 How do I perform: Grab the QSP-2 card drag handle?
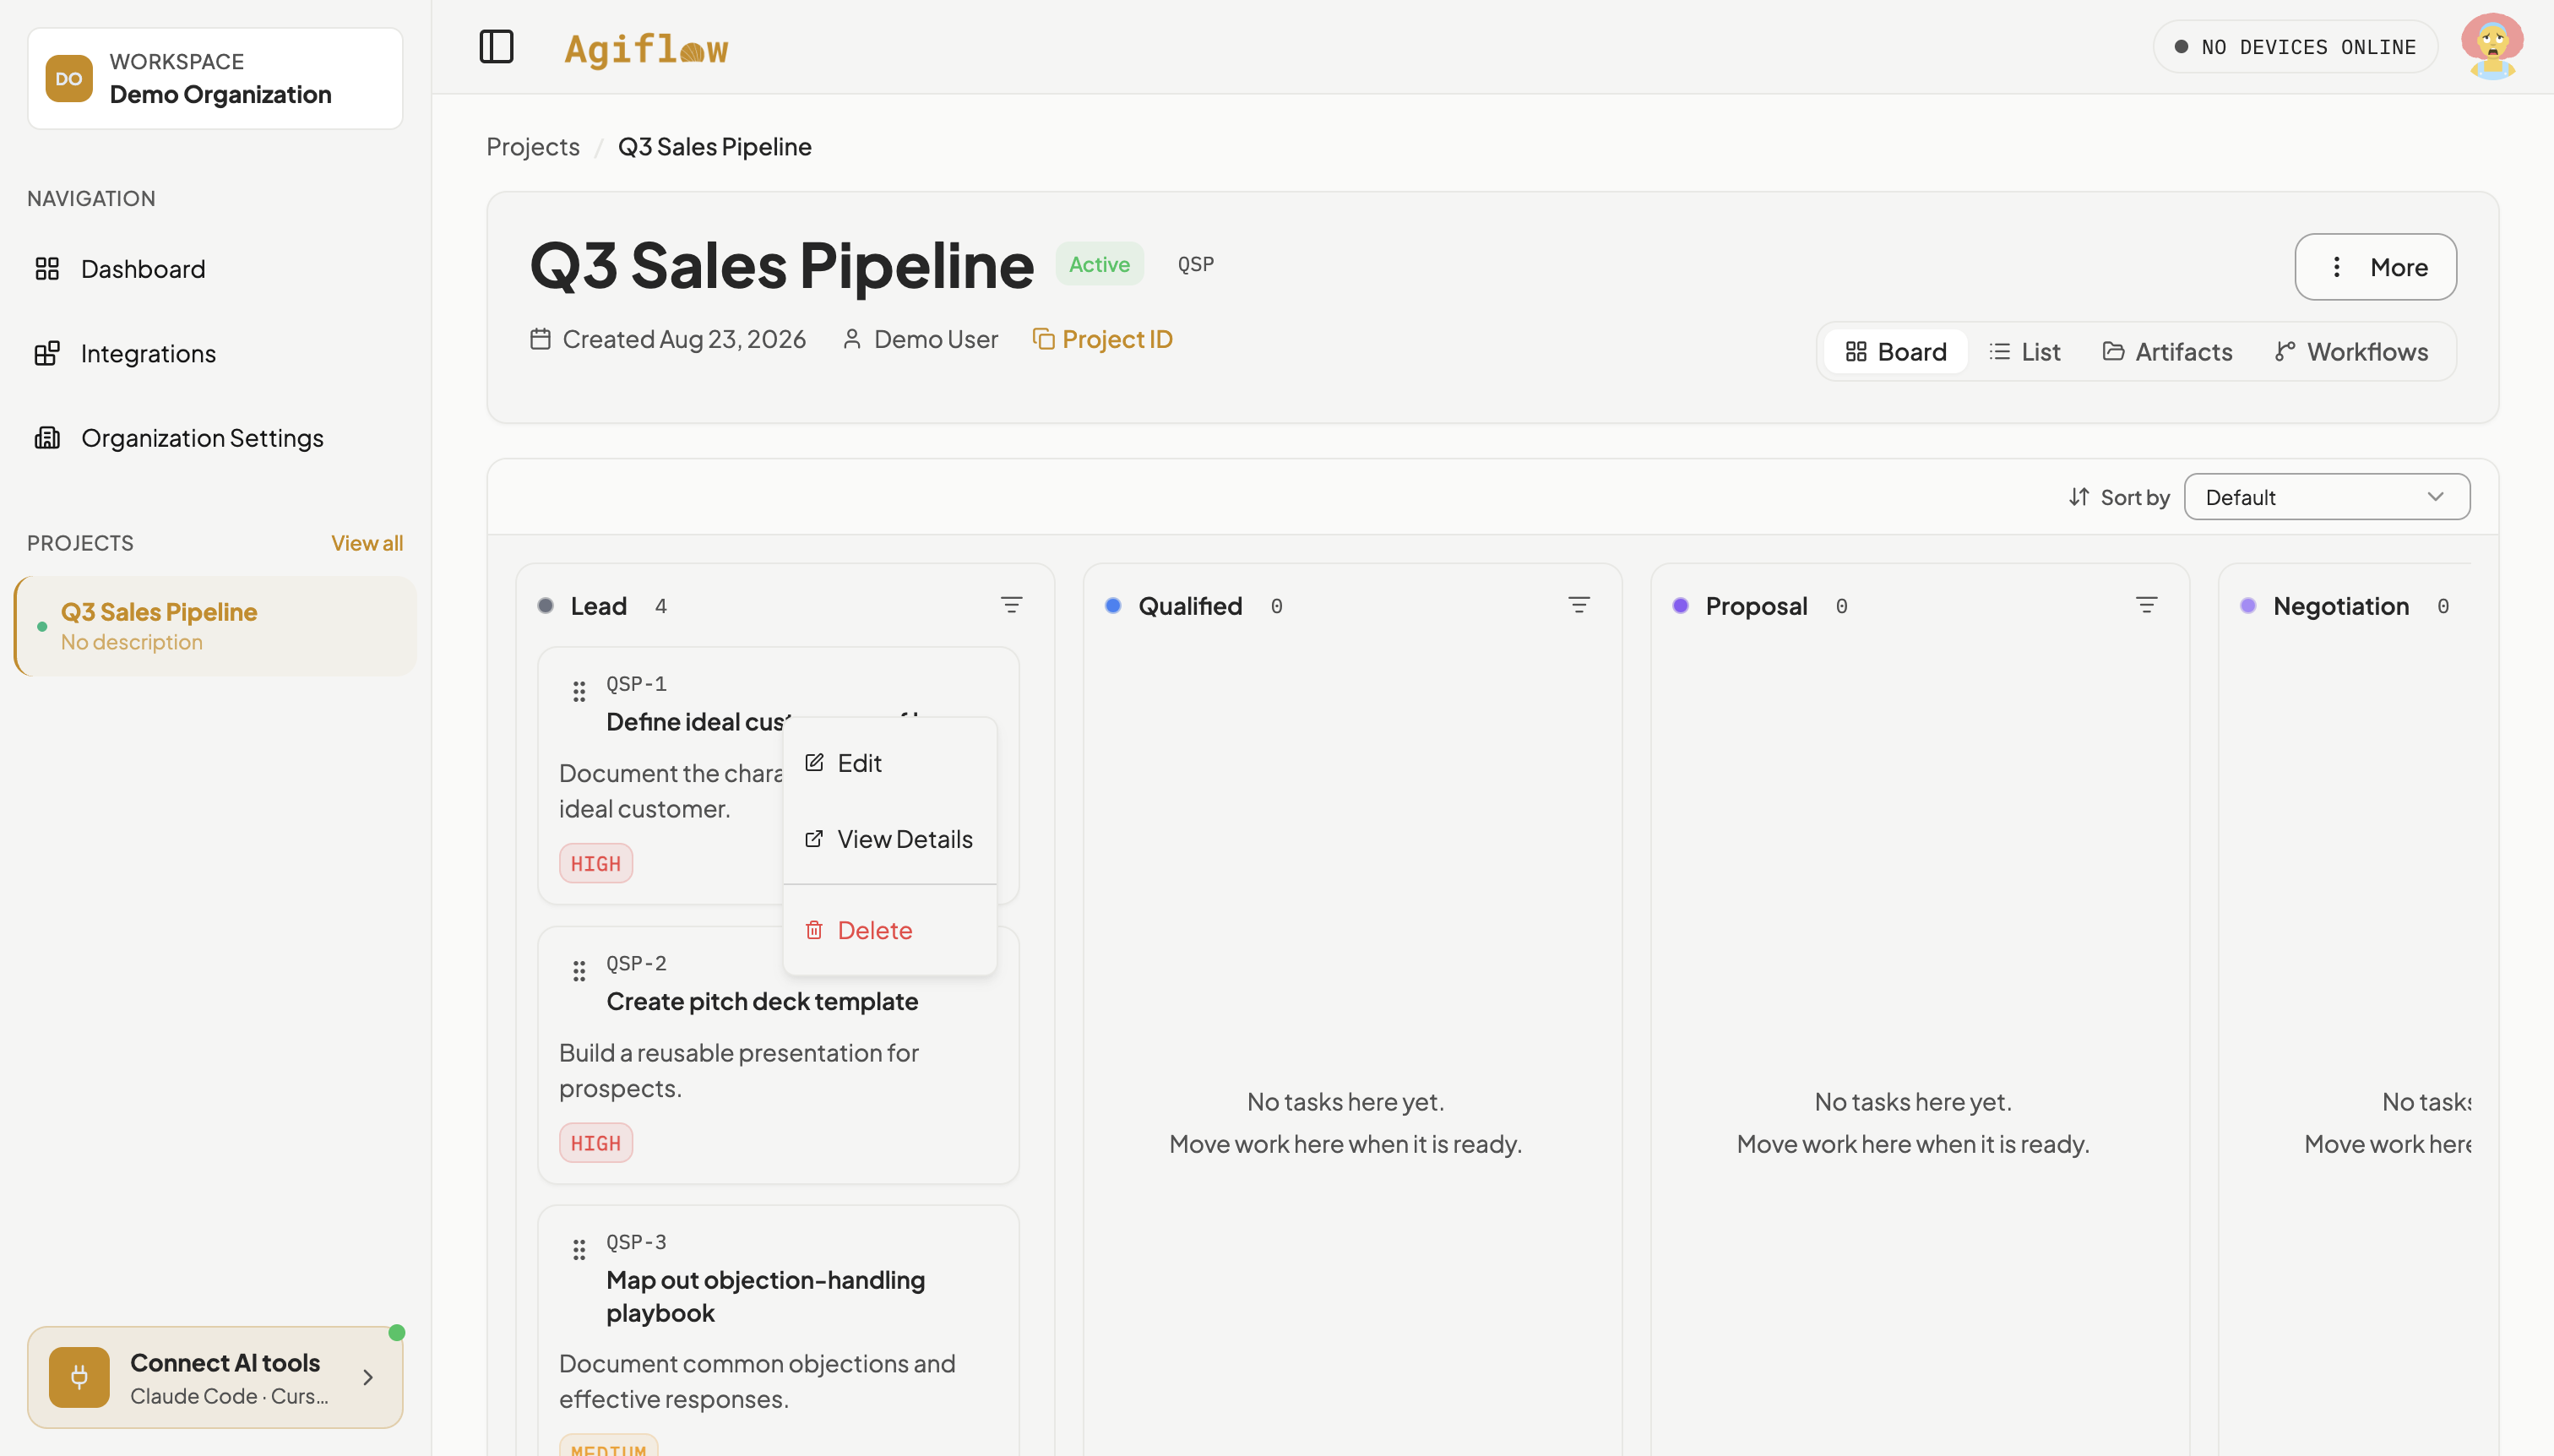(579, 971)
